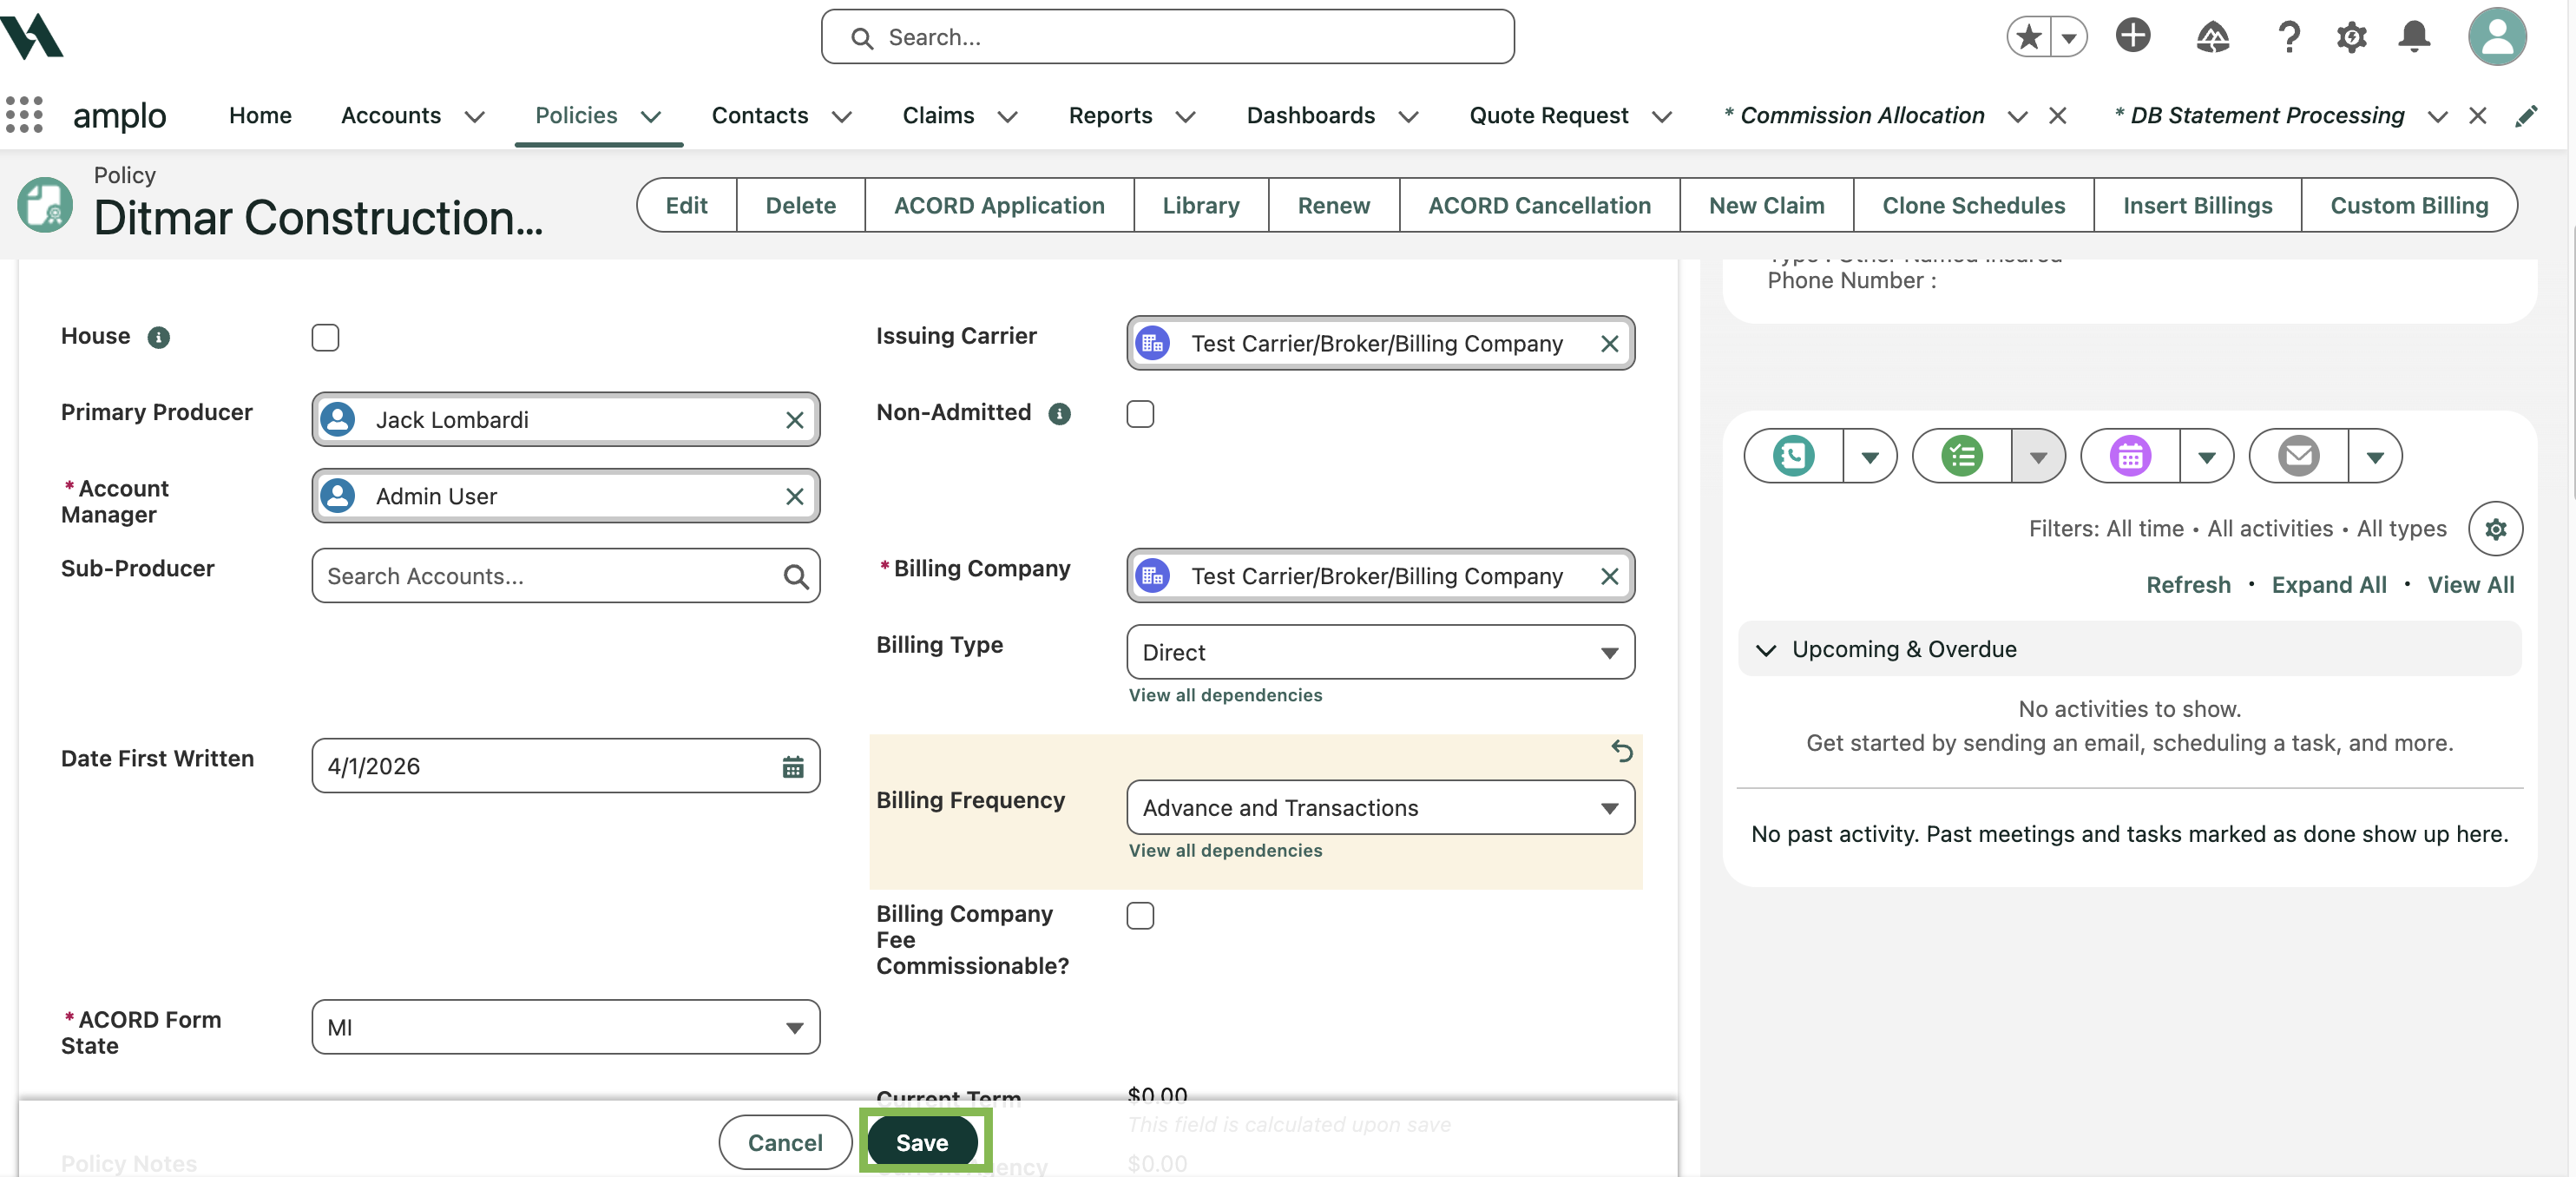This screenshot has width=2576, height=1177.
Task: Click the Insert Billings button
Action: [x=2197, y=205]
